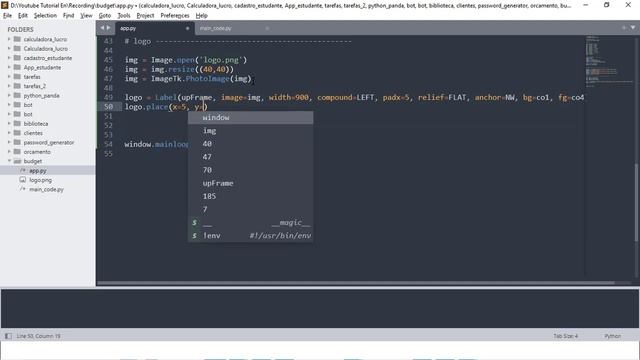Expand the calculadora_lucro folder

point(9,39)
